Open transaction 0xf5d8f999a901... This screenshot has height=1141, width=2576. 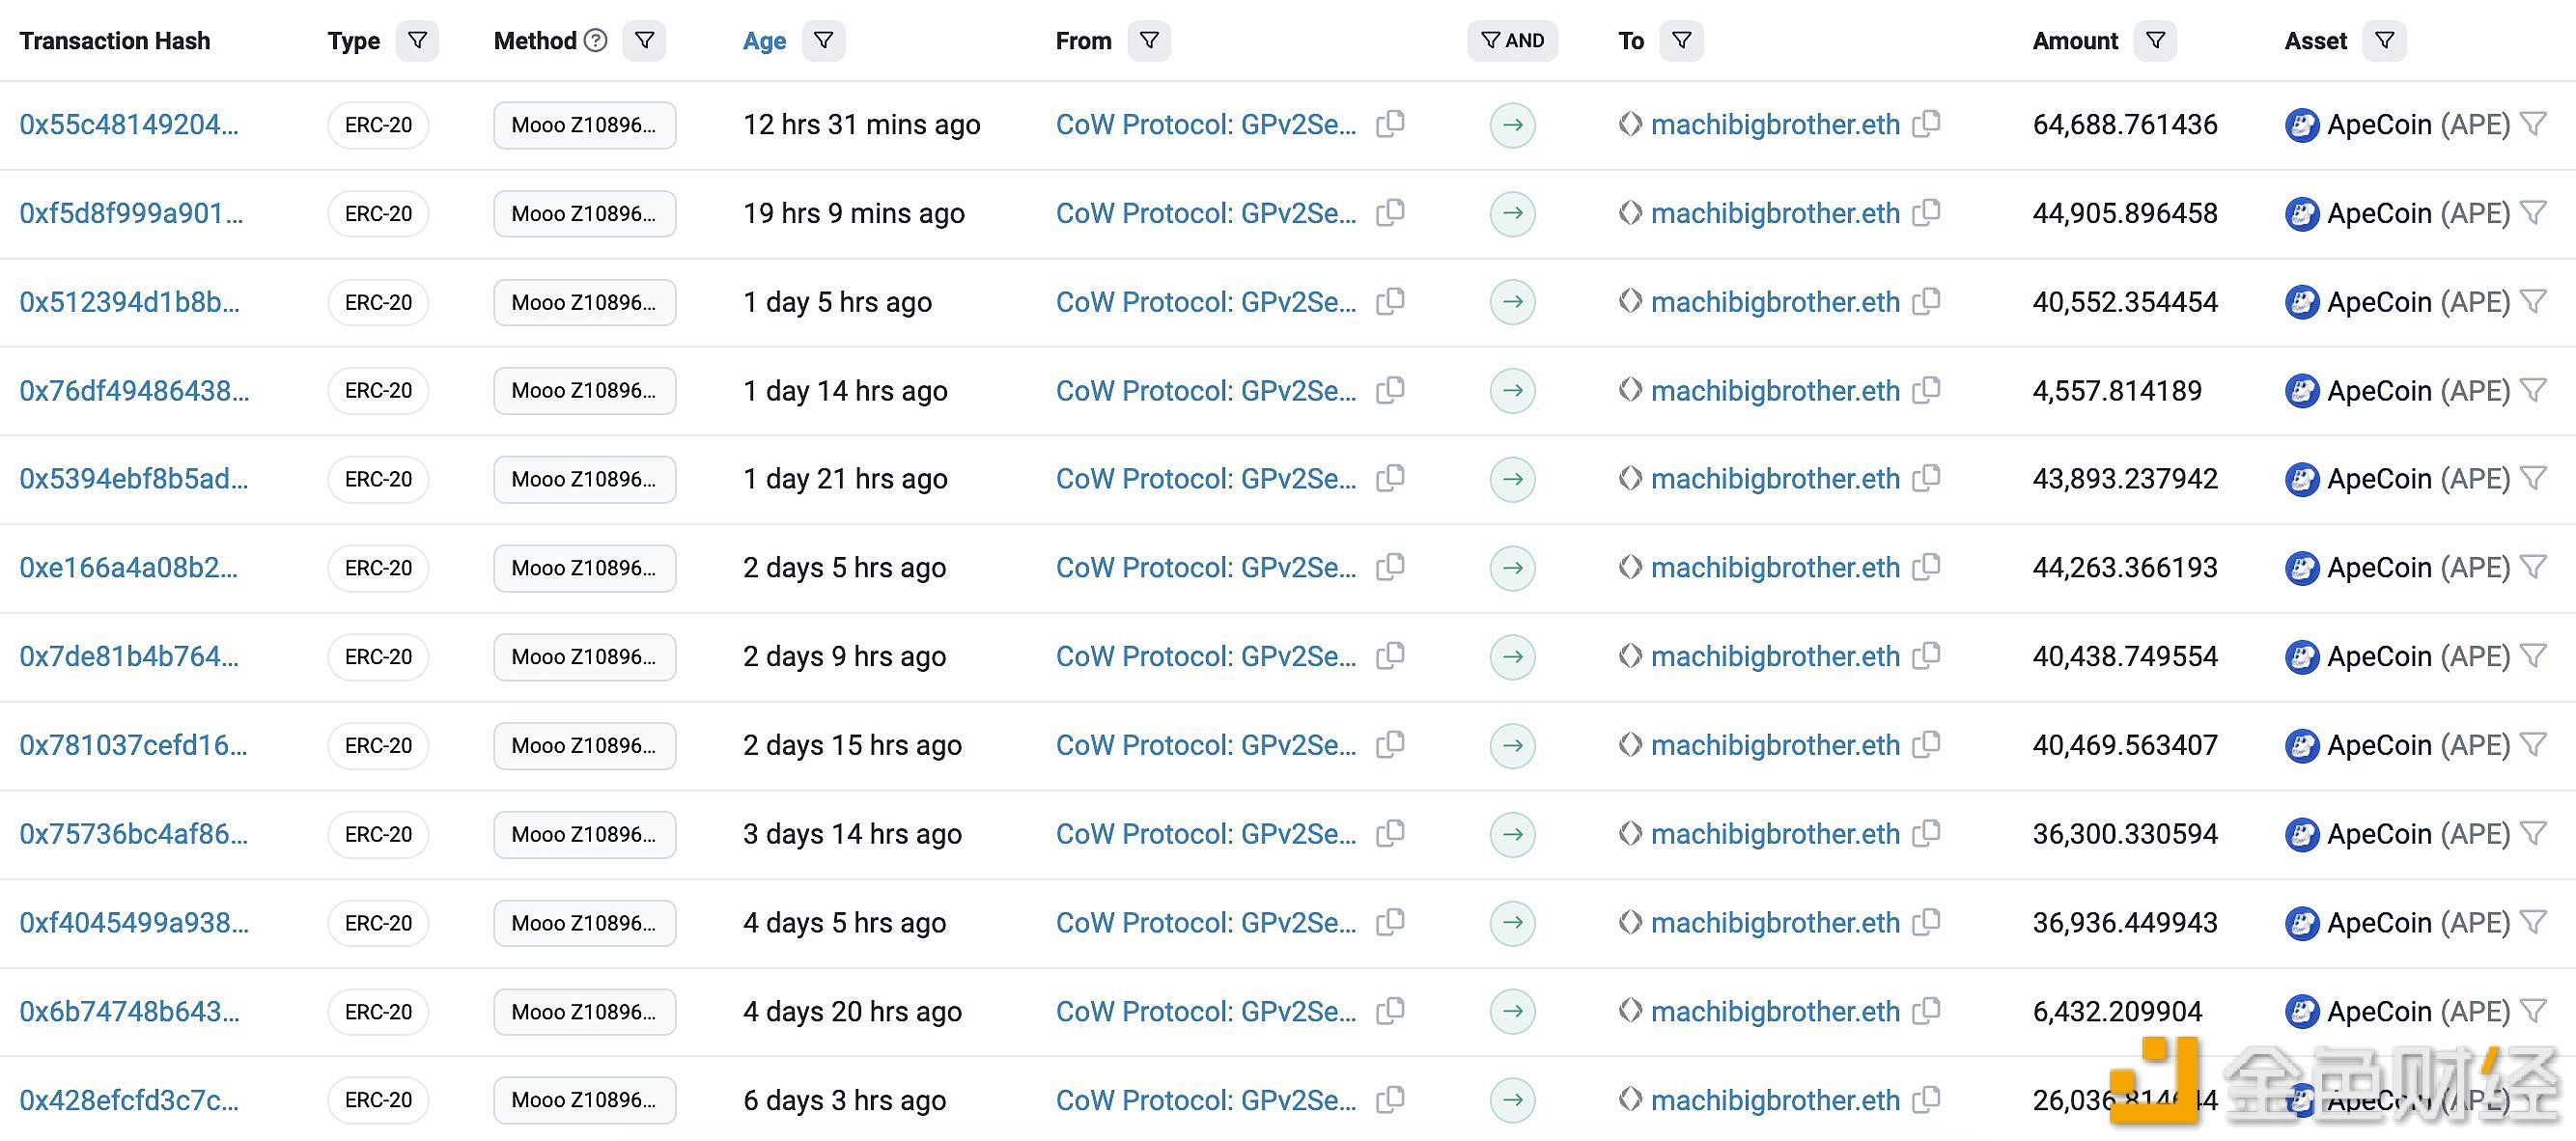click(131, 214)
